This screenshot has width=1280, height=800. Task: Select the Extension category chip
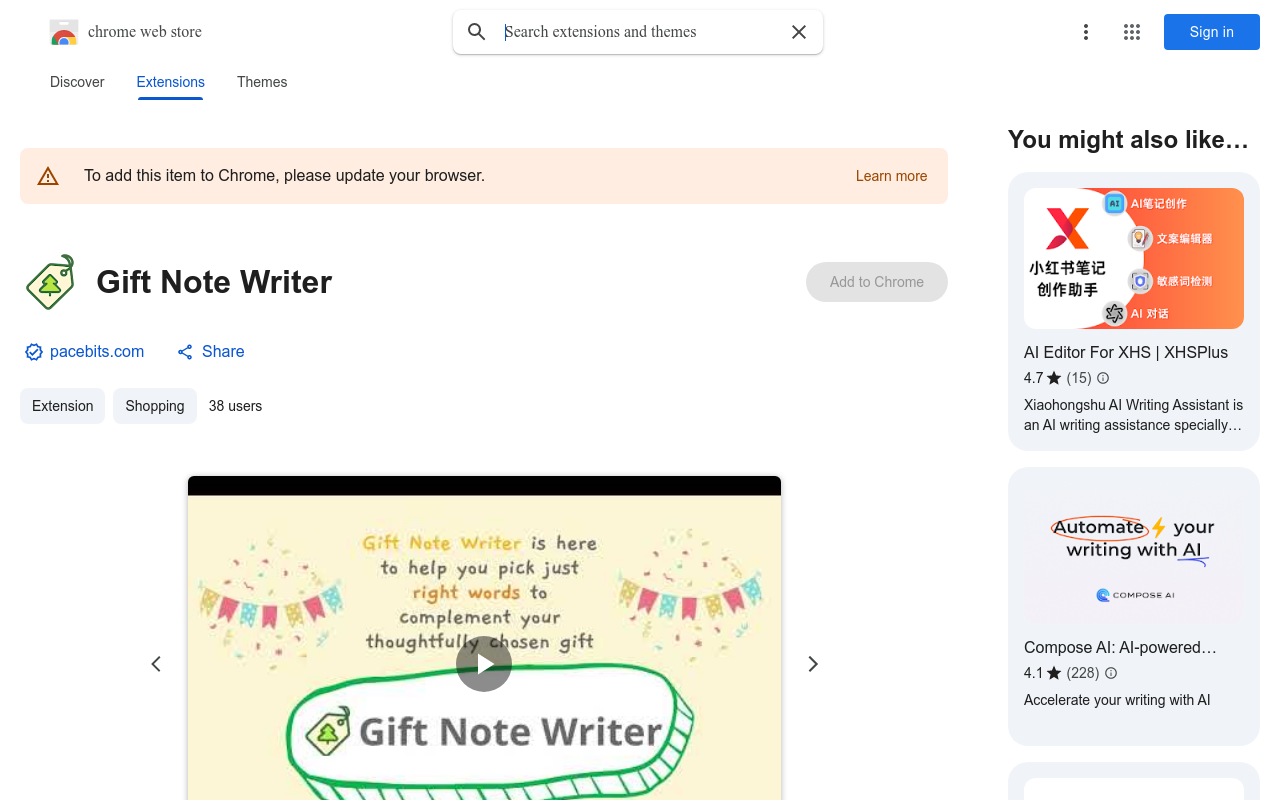pos(62,406)
